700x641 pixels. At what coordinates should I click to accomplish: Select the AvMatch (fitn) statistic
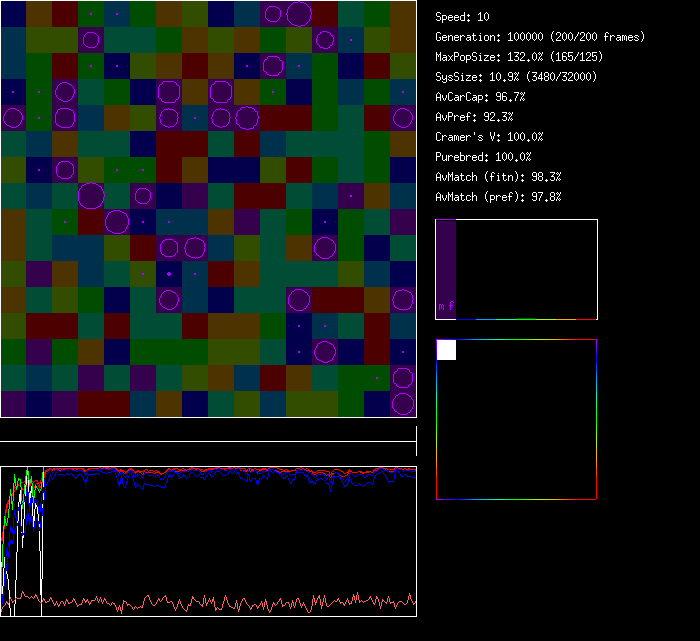pyautogui.click(x=498, y=177)
